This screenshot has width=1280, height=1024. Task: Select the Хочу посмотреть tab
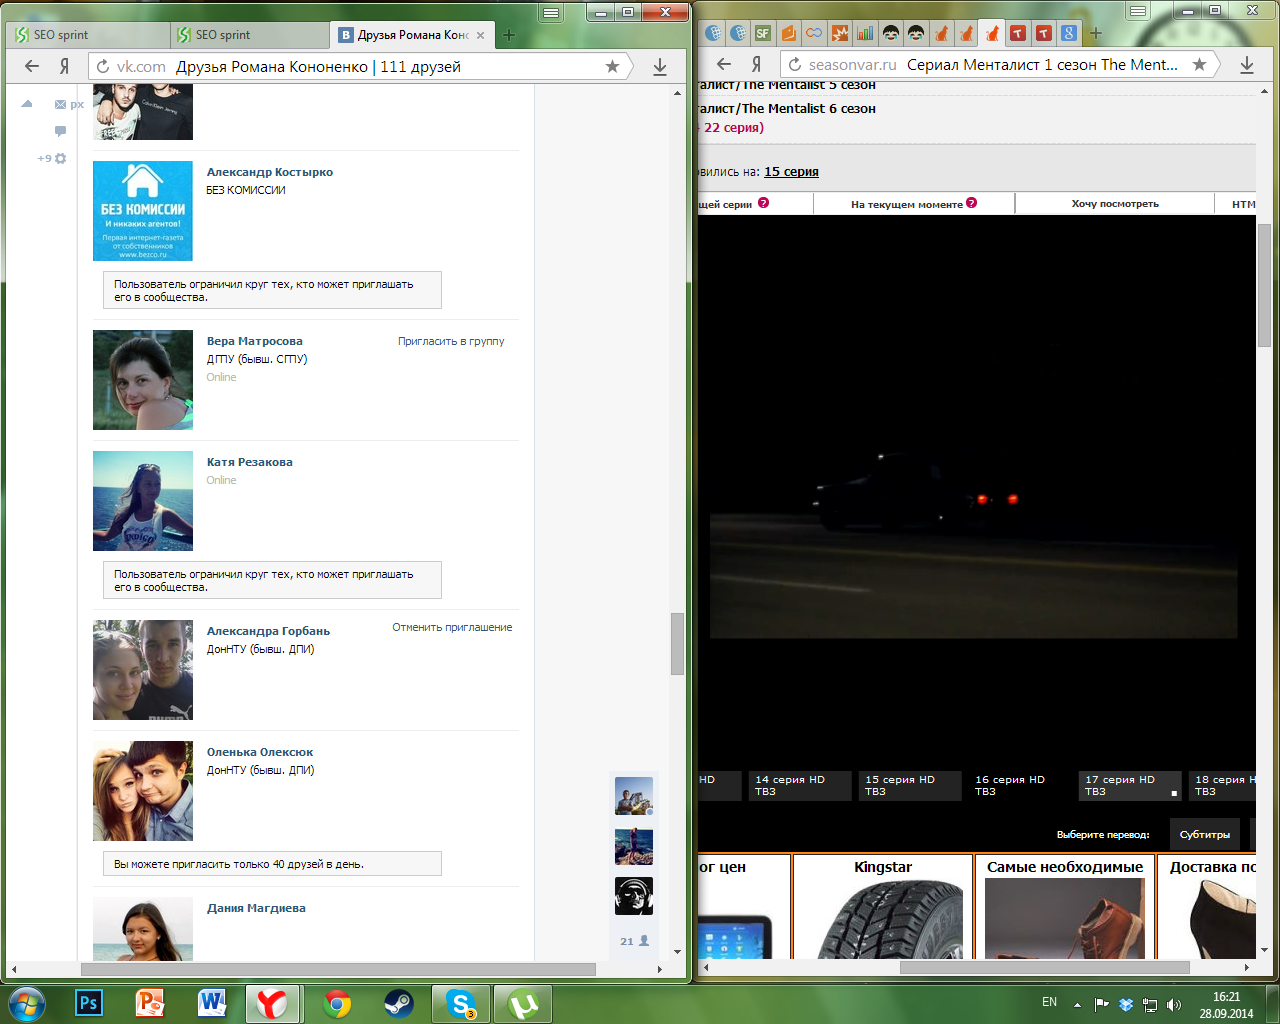[1115, 204]
